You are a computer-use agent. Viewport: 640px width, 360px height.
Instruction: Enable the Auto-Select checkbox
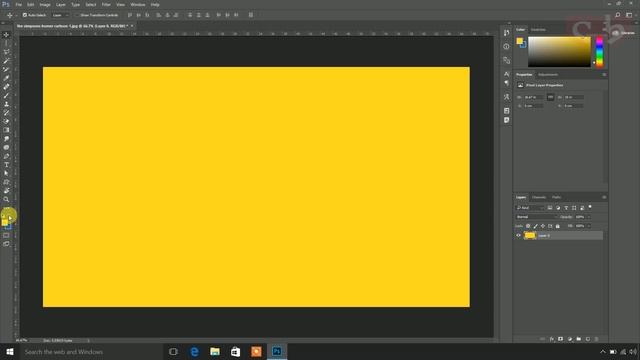coord(24,15)
